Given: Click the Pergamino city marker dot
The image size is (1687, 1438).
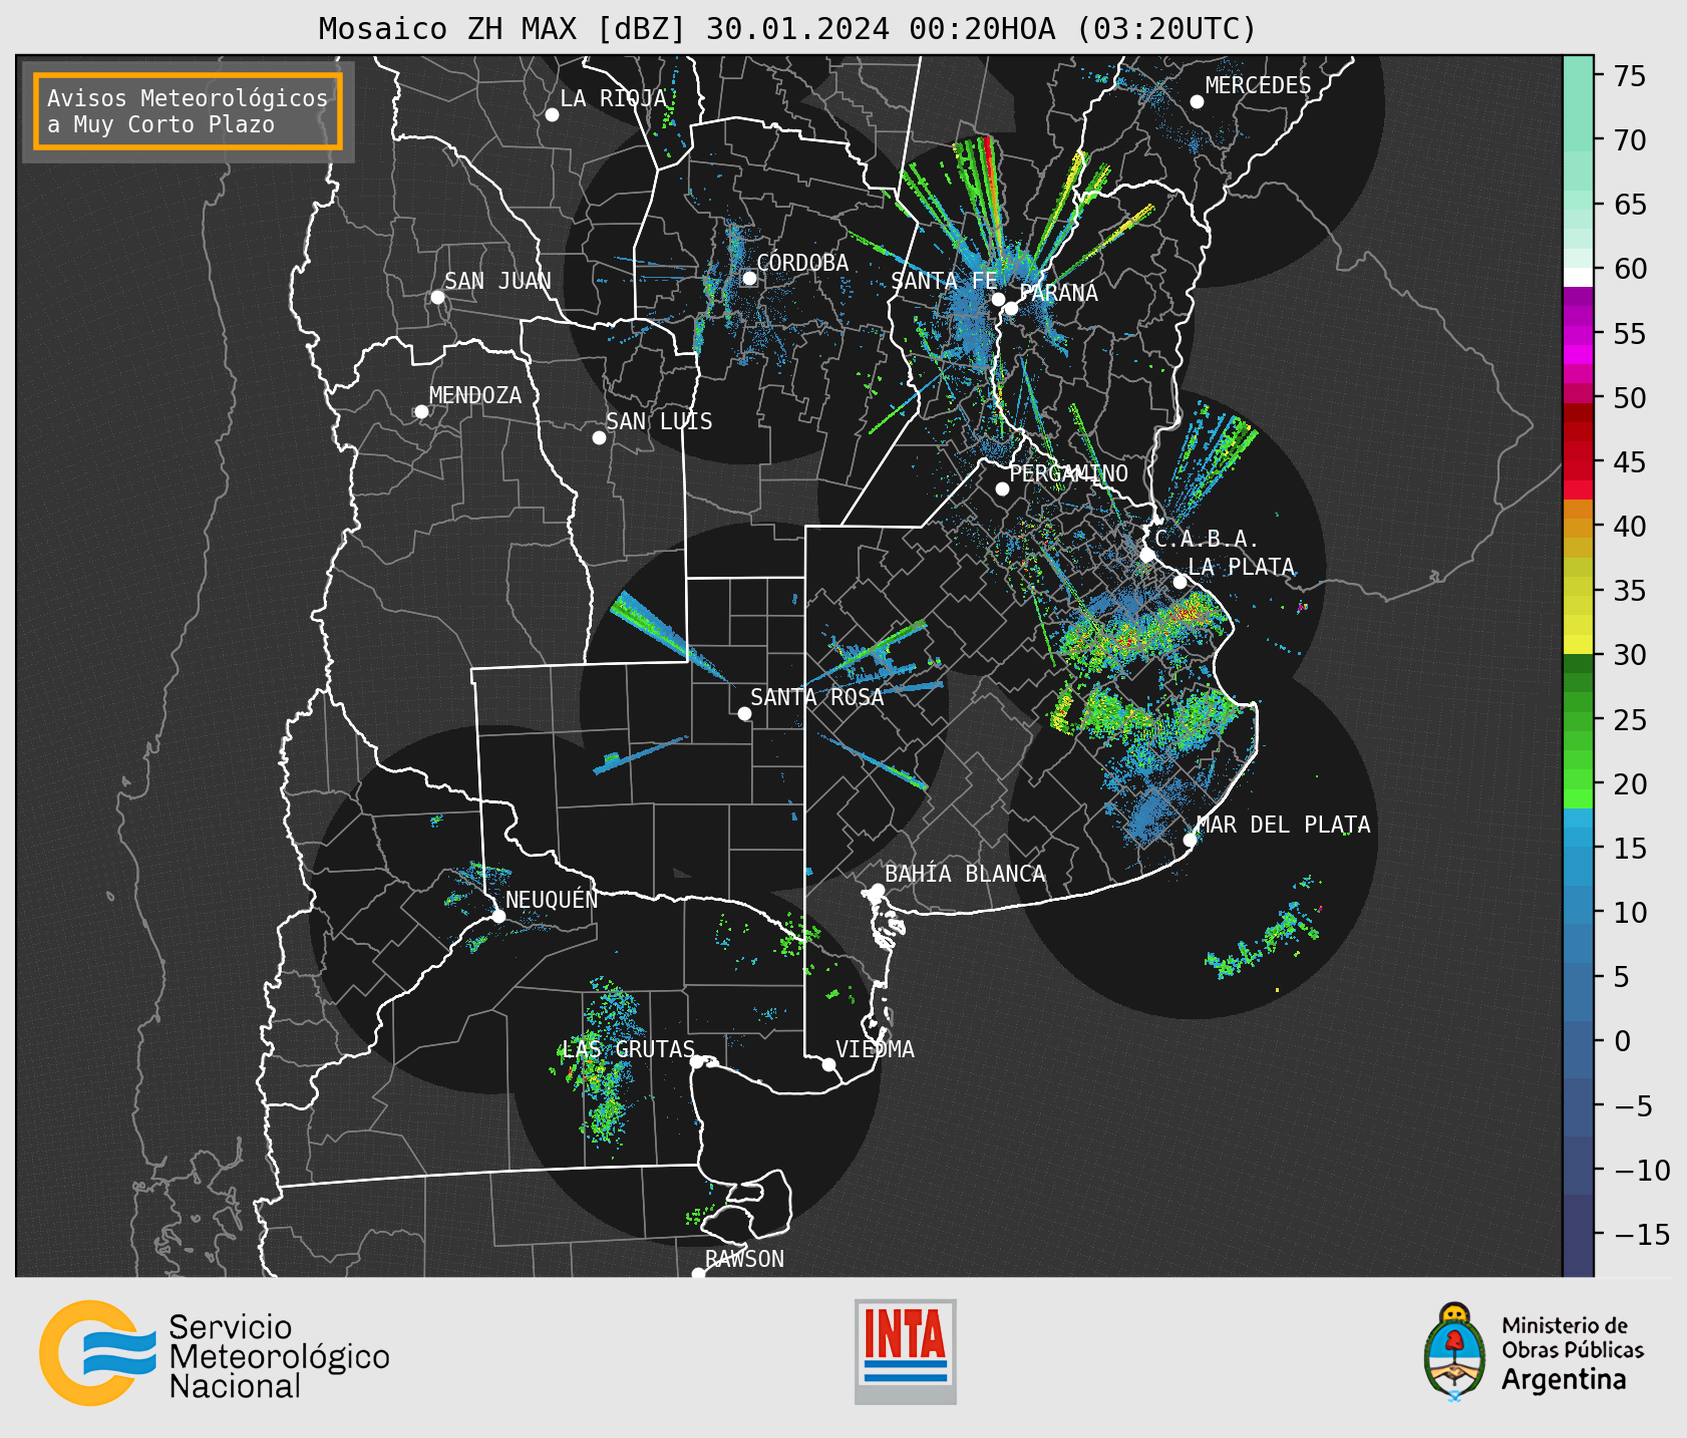Looking at the screenshot, I should 1002,489.
